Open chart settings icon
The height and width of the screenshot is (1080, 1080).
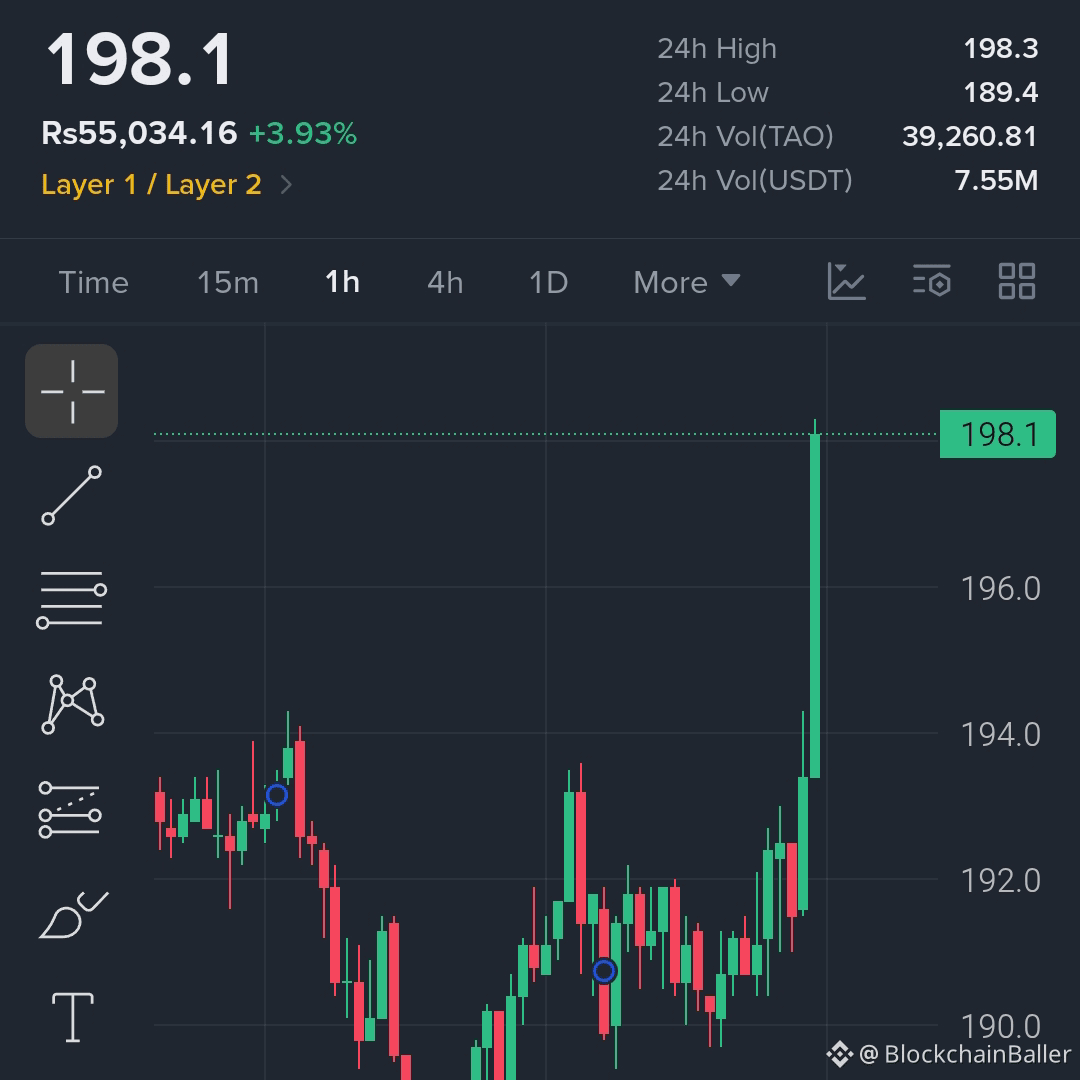932,281
